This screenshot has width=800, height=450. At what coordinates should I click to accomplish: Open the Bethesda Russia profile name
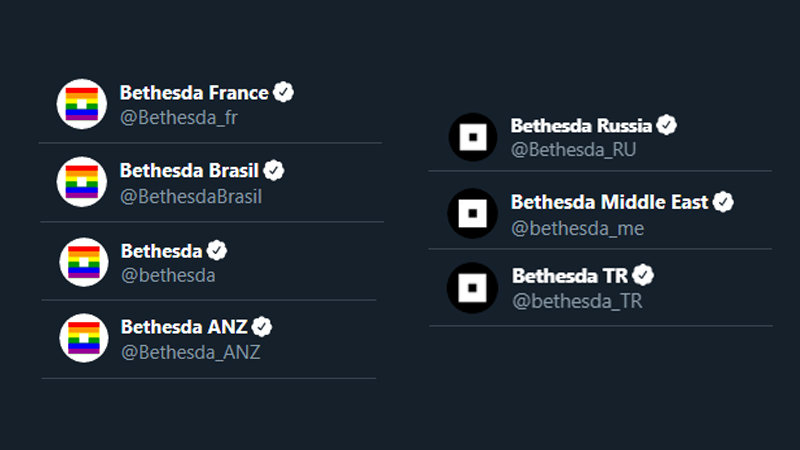click(x=581, y=125)
